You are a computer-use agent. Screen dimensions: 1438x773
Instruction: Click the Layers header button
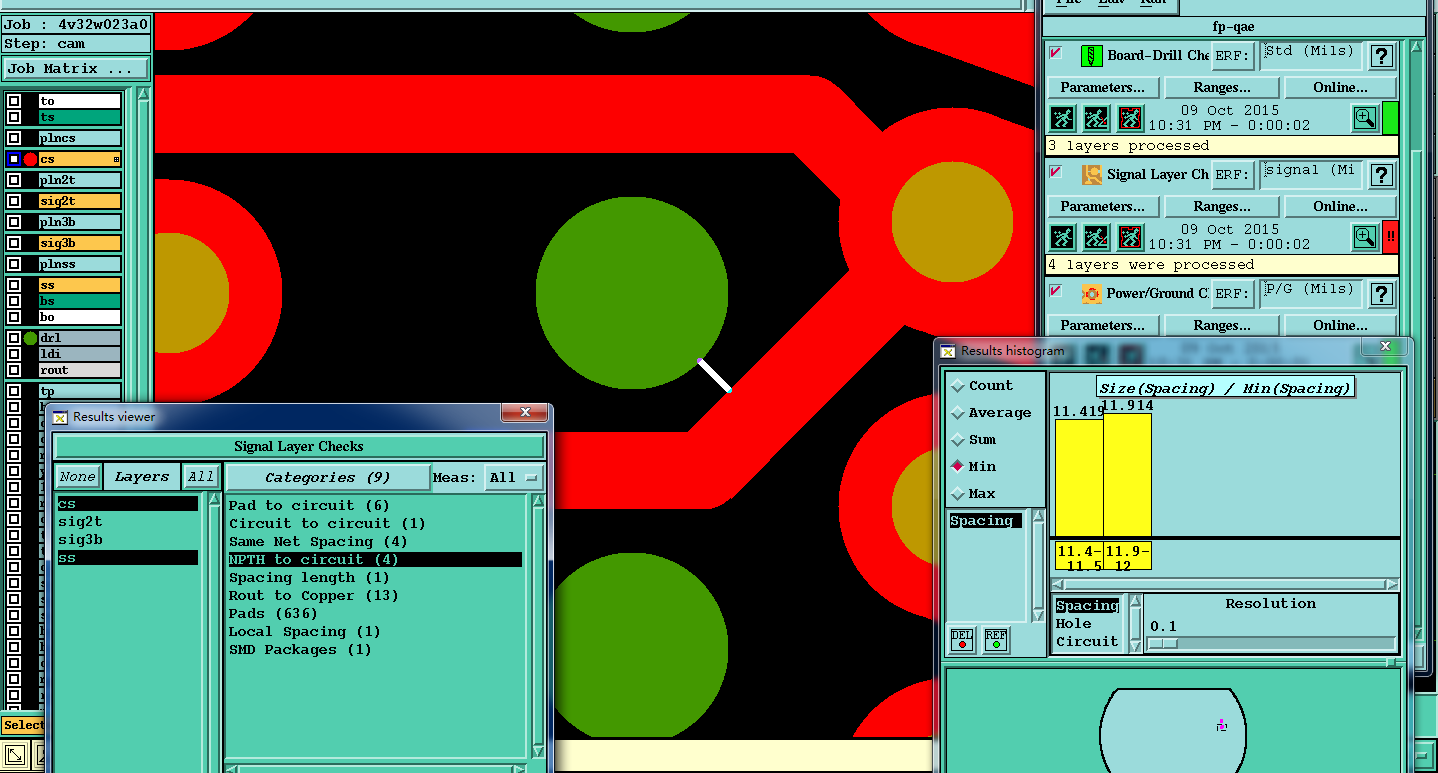[x=142, y=477]
